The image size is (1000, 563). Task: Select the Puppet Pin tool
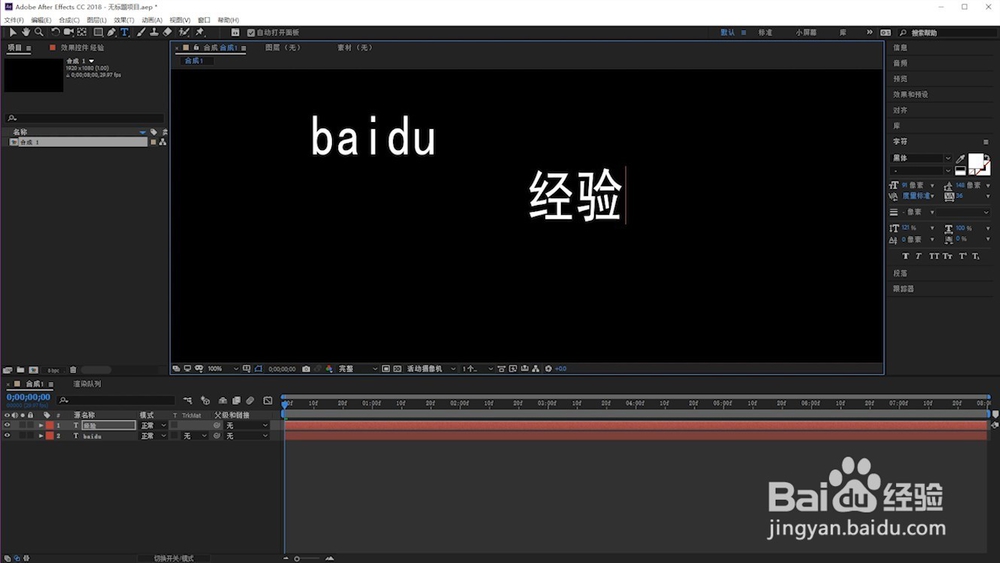(x=200, y=32)
